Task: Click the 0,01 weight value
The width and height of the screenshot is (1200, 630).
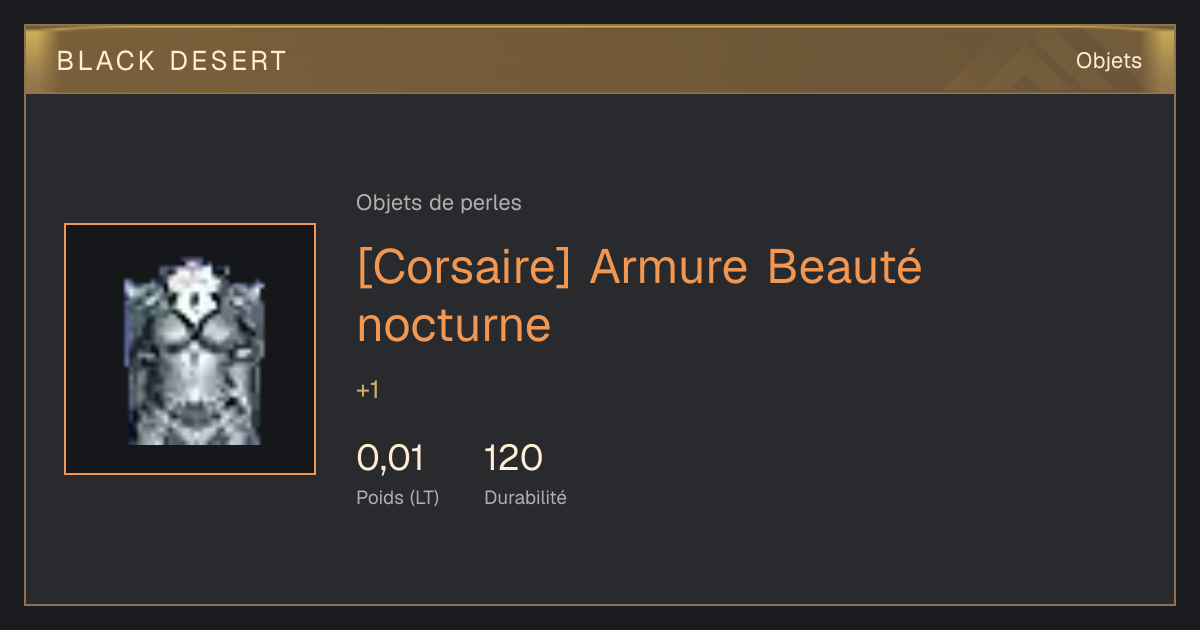Action: (x=390, y=458)
